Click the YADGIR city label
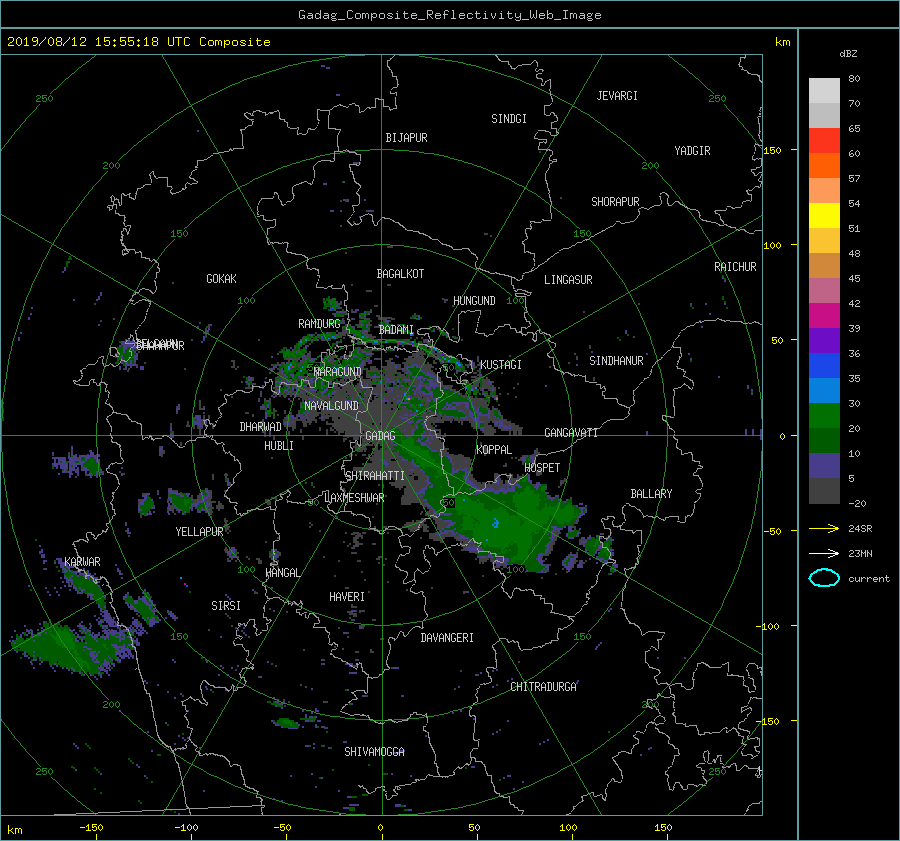Screen dimensions: 900x841 [x=692, y=151]
